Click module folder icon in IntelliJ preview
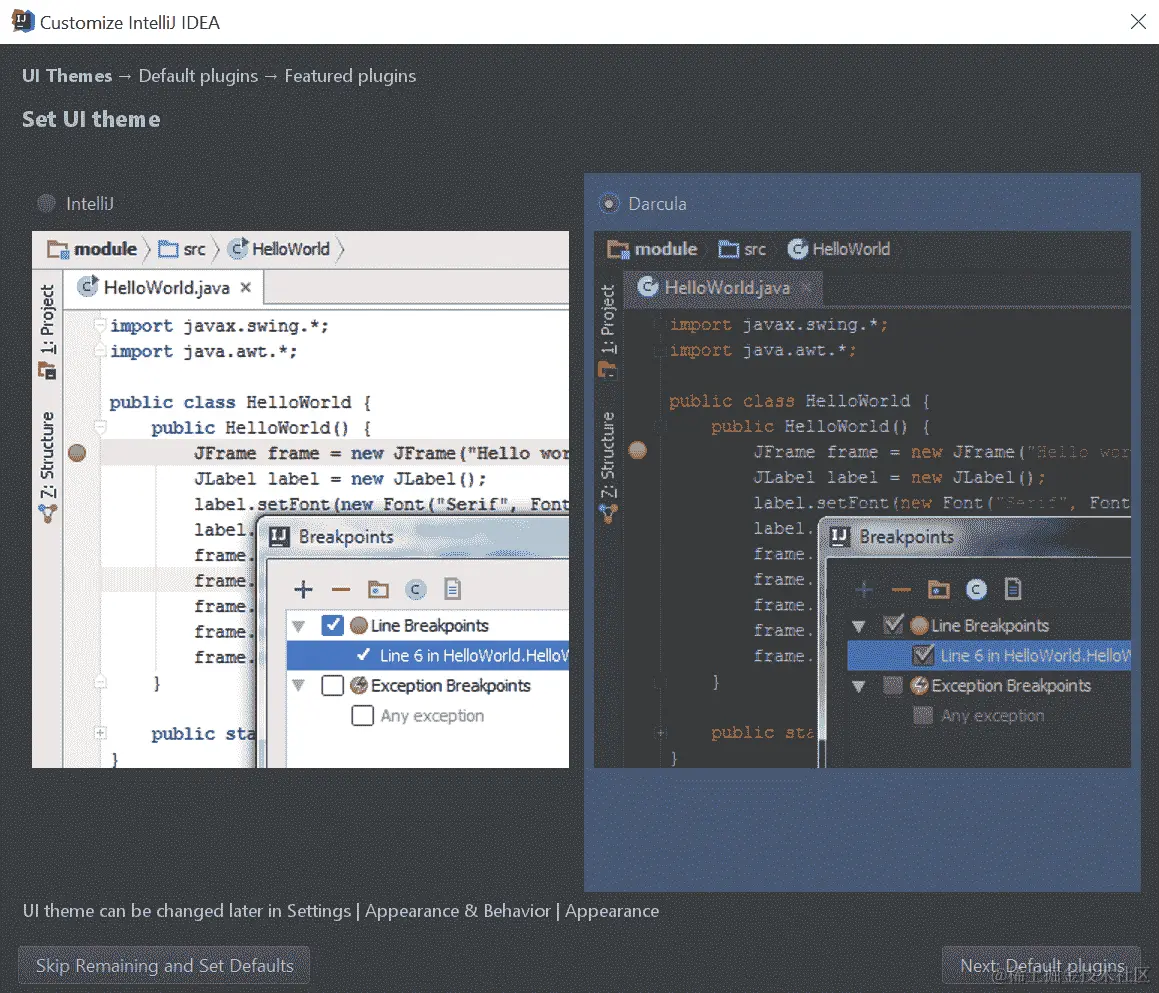The image size is (1159, 993). coord(58,249)
